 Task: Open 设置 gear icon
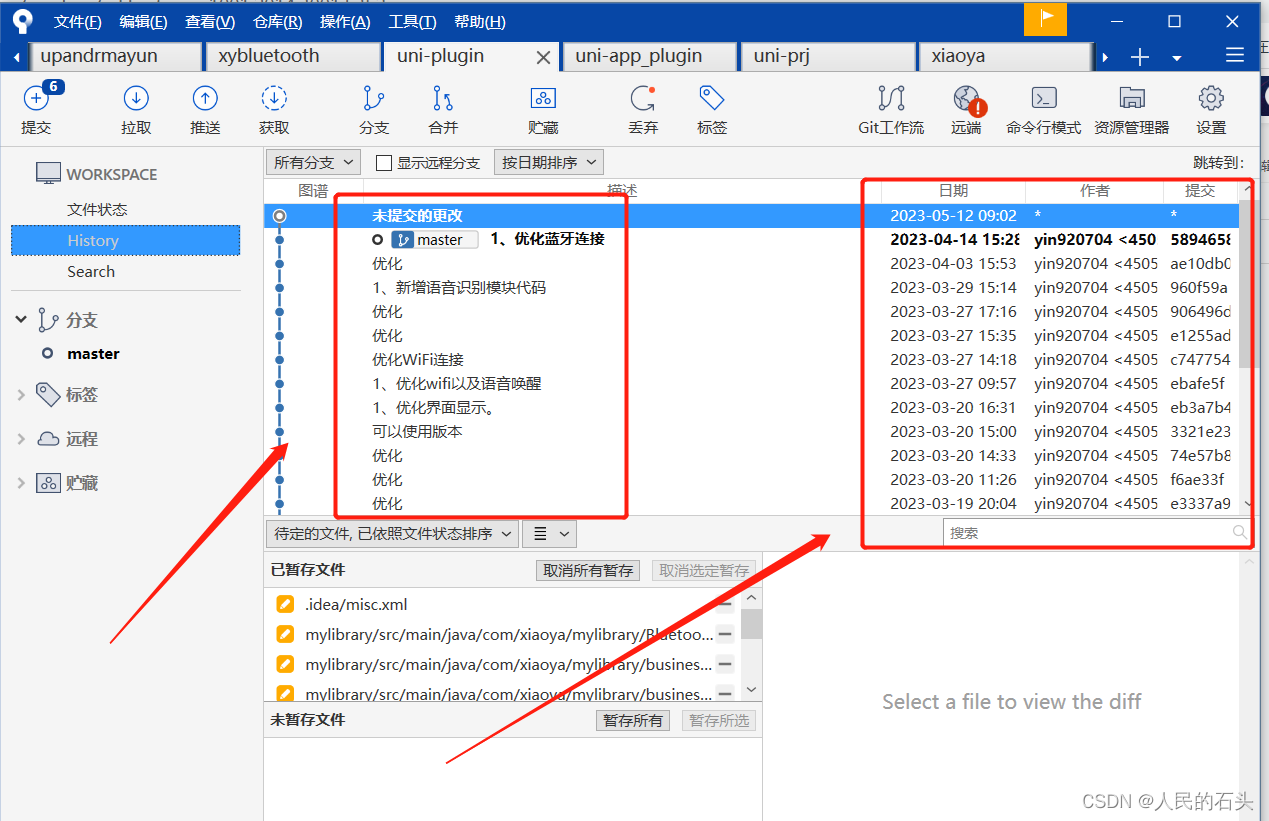[1211, 98]
